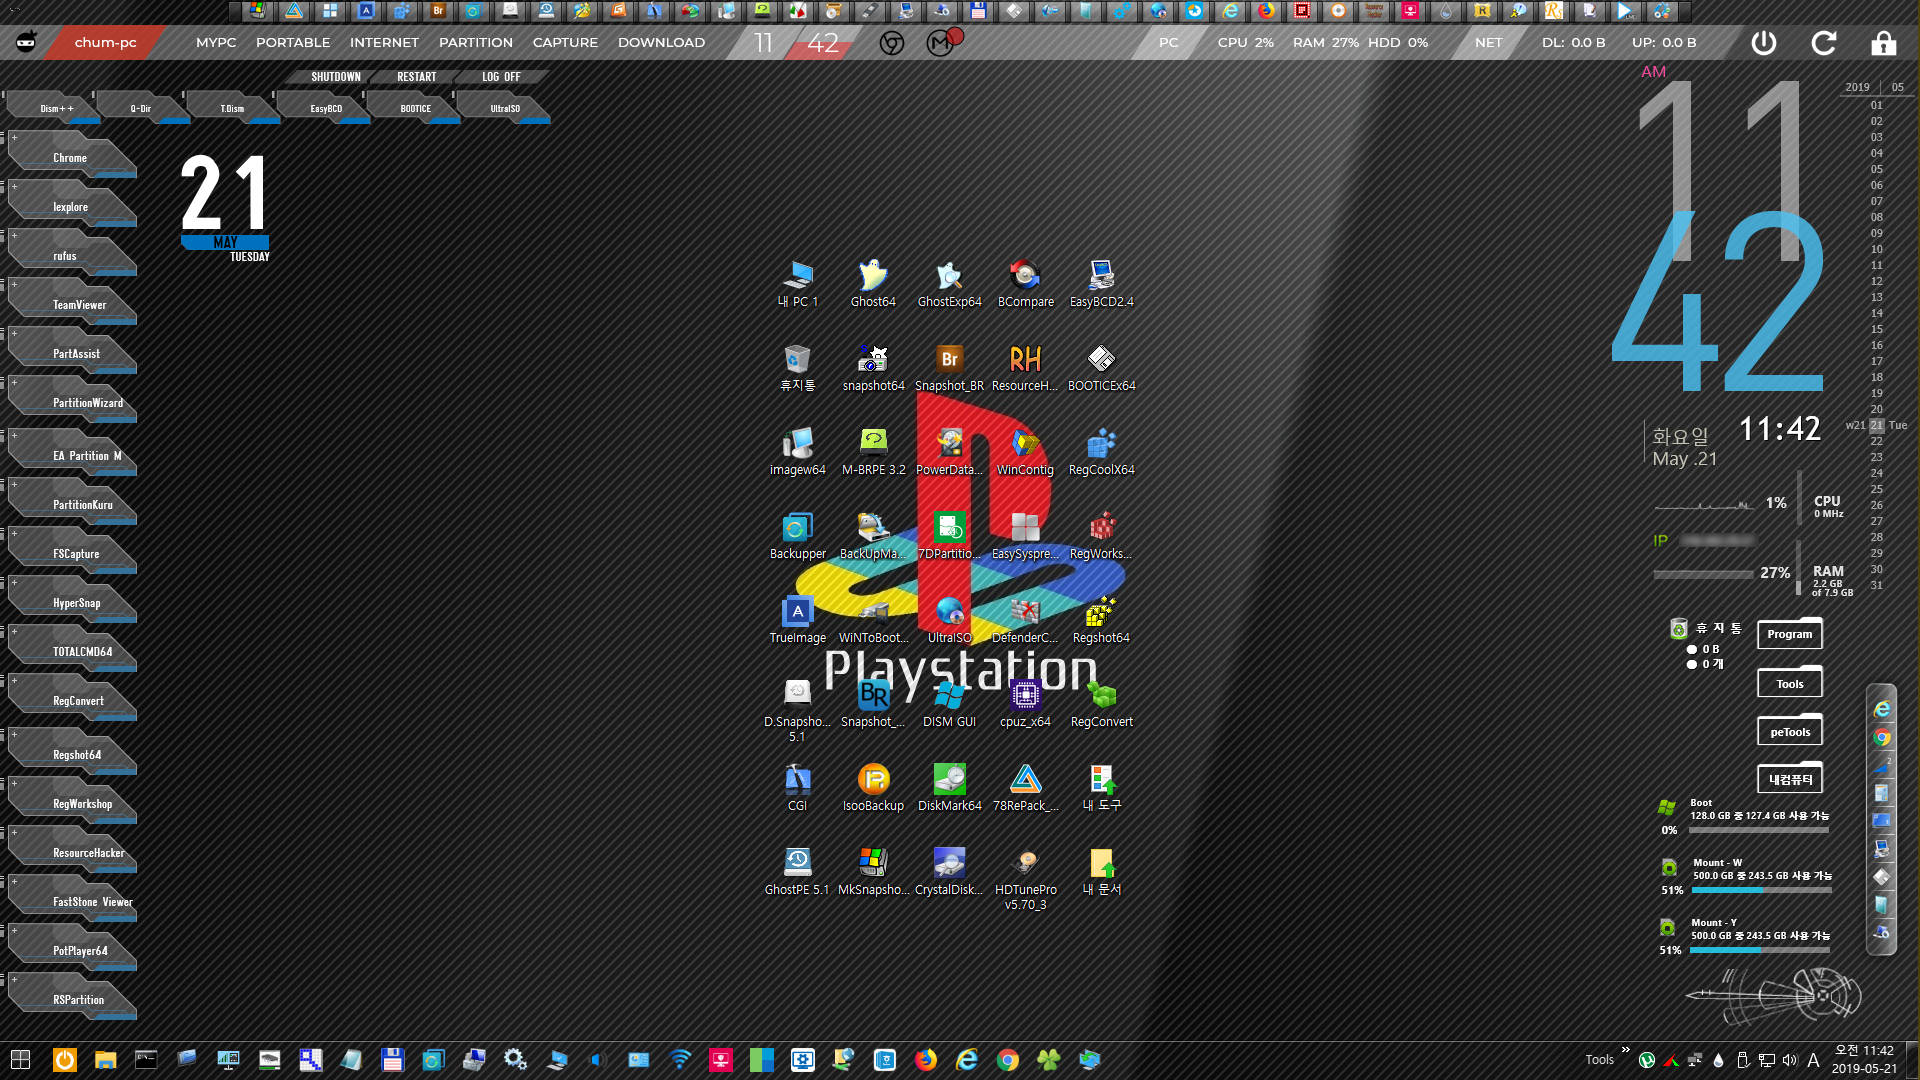This screenshot has height=1080, width=1920.
Task: Open ResourceHacker RH desktop icon
Action: pos(1025,367)
